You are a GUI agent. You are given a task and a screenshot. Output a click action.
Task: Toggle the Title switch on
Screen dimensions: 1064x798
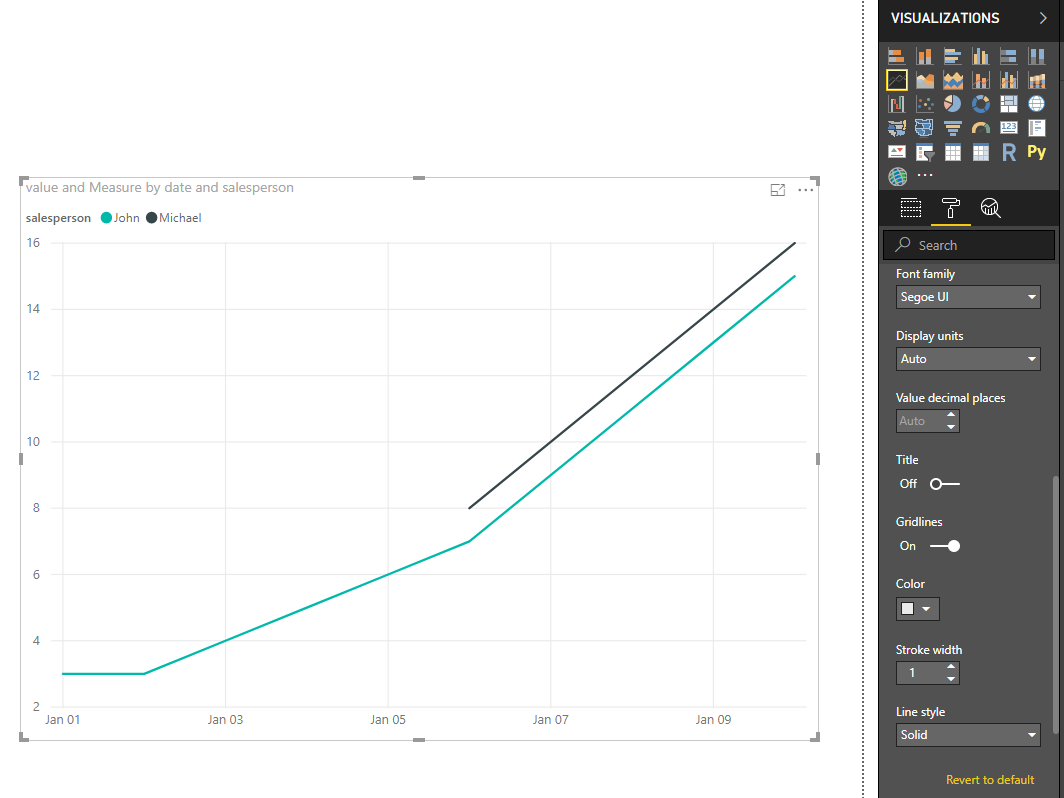coord(945,484)
